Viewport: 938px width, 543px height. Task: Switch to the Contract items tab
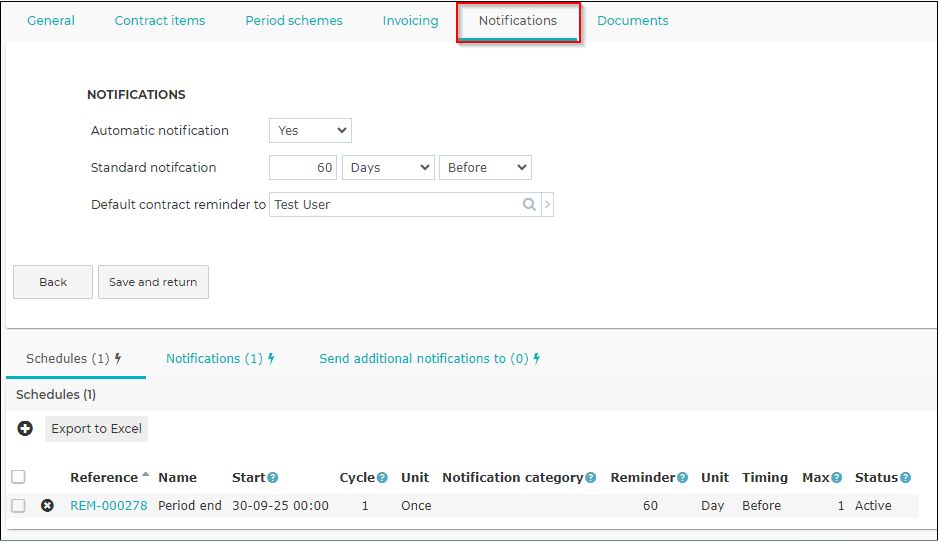click(x=160, y=21)
